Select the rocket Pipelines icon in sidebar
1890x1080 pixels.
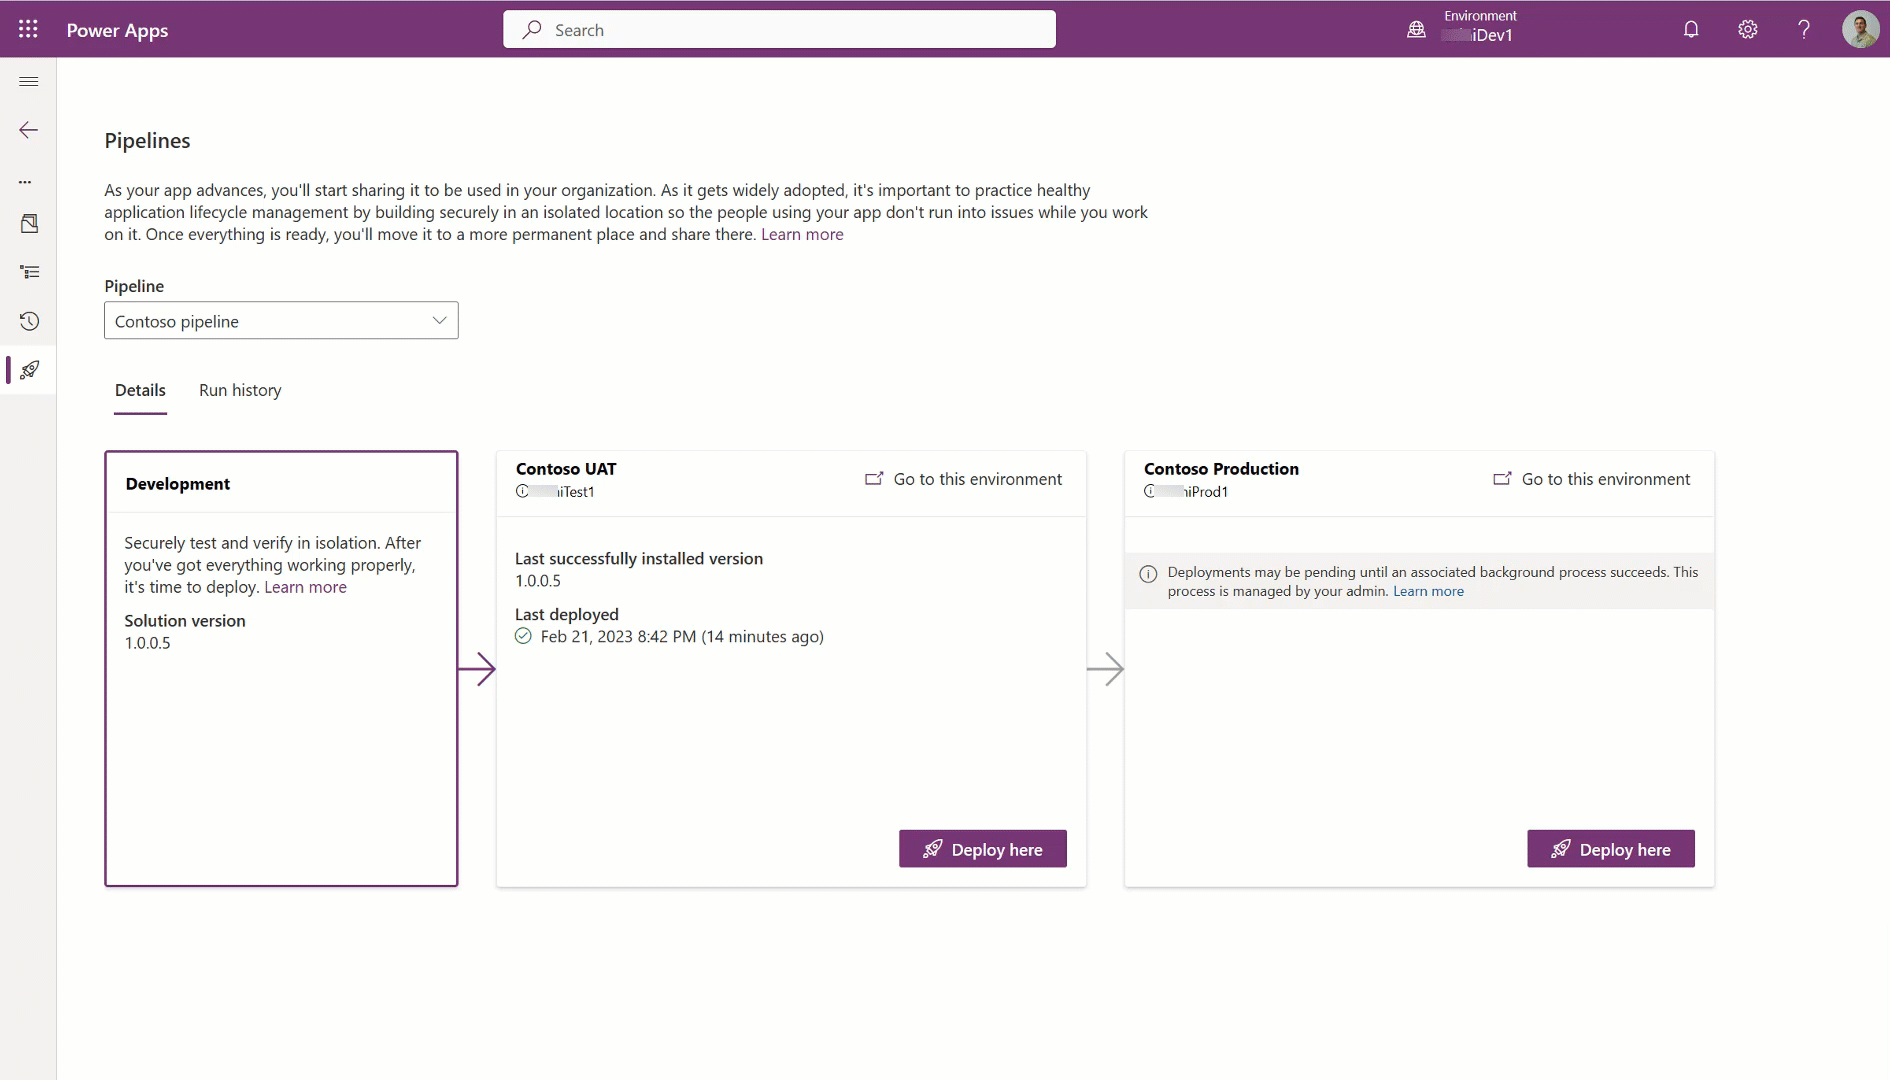[29, 370]
